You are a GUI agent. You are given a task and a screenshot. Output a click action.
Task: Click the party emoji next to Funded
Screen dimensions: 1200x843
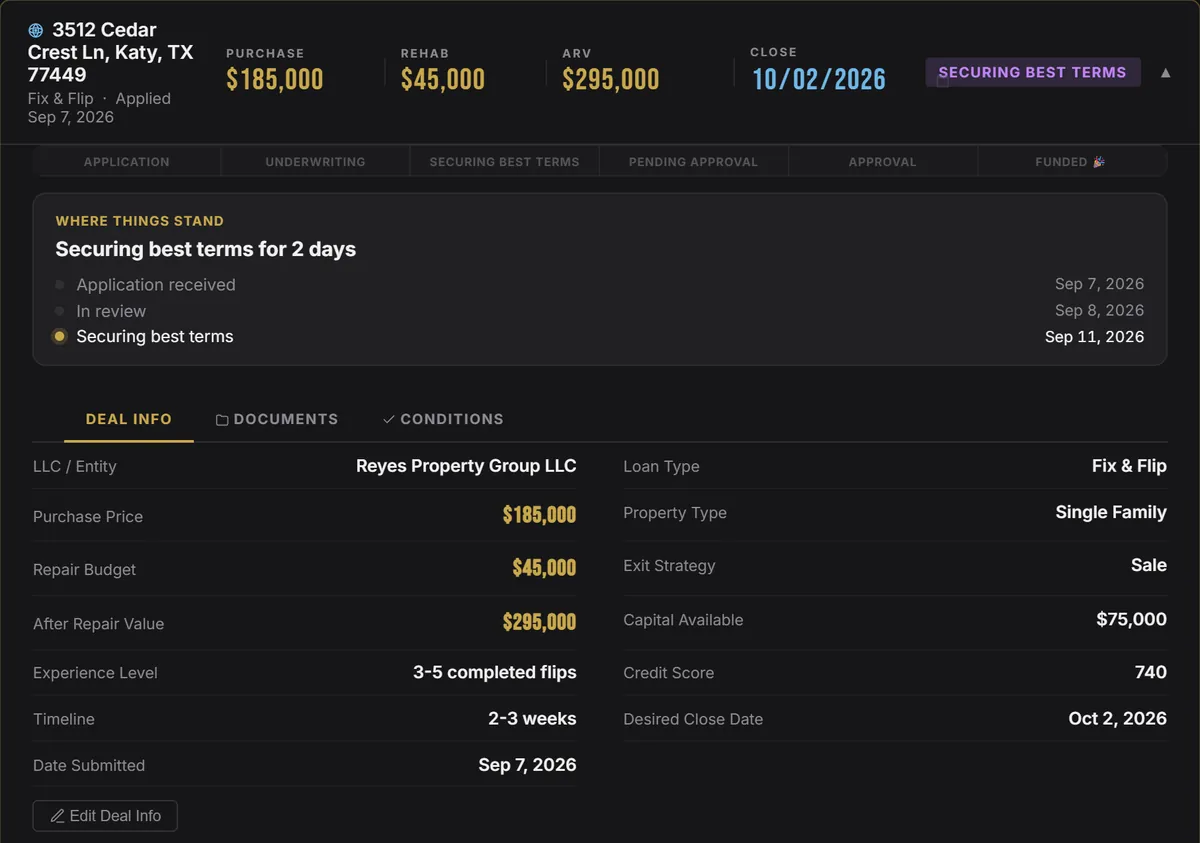[x=1099, y=161]
